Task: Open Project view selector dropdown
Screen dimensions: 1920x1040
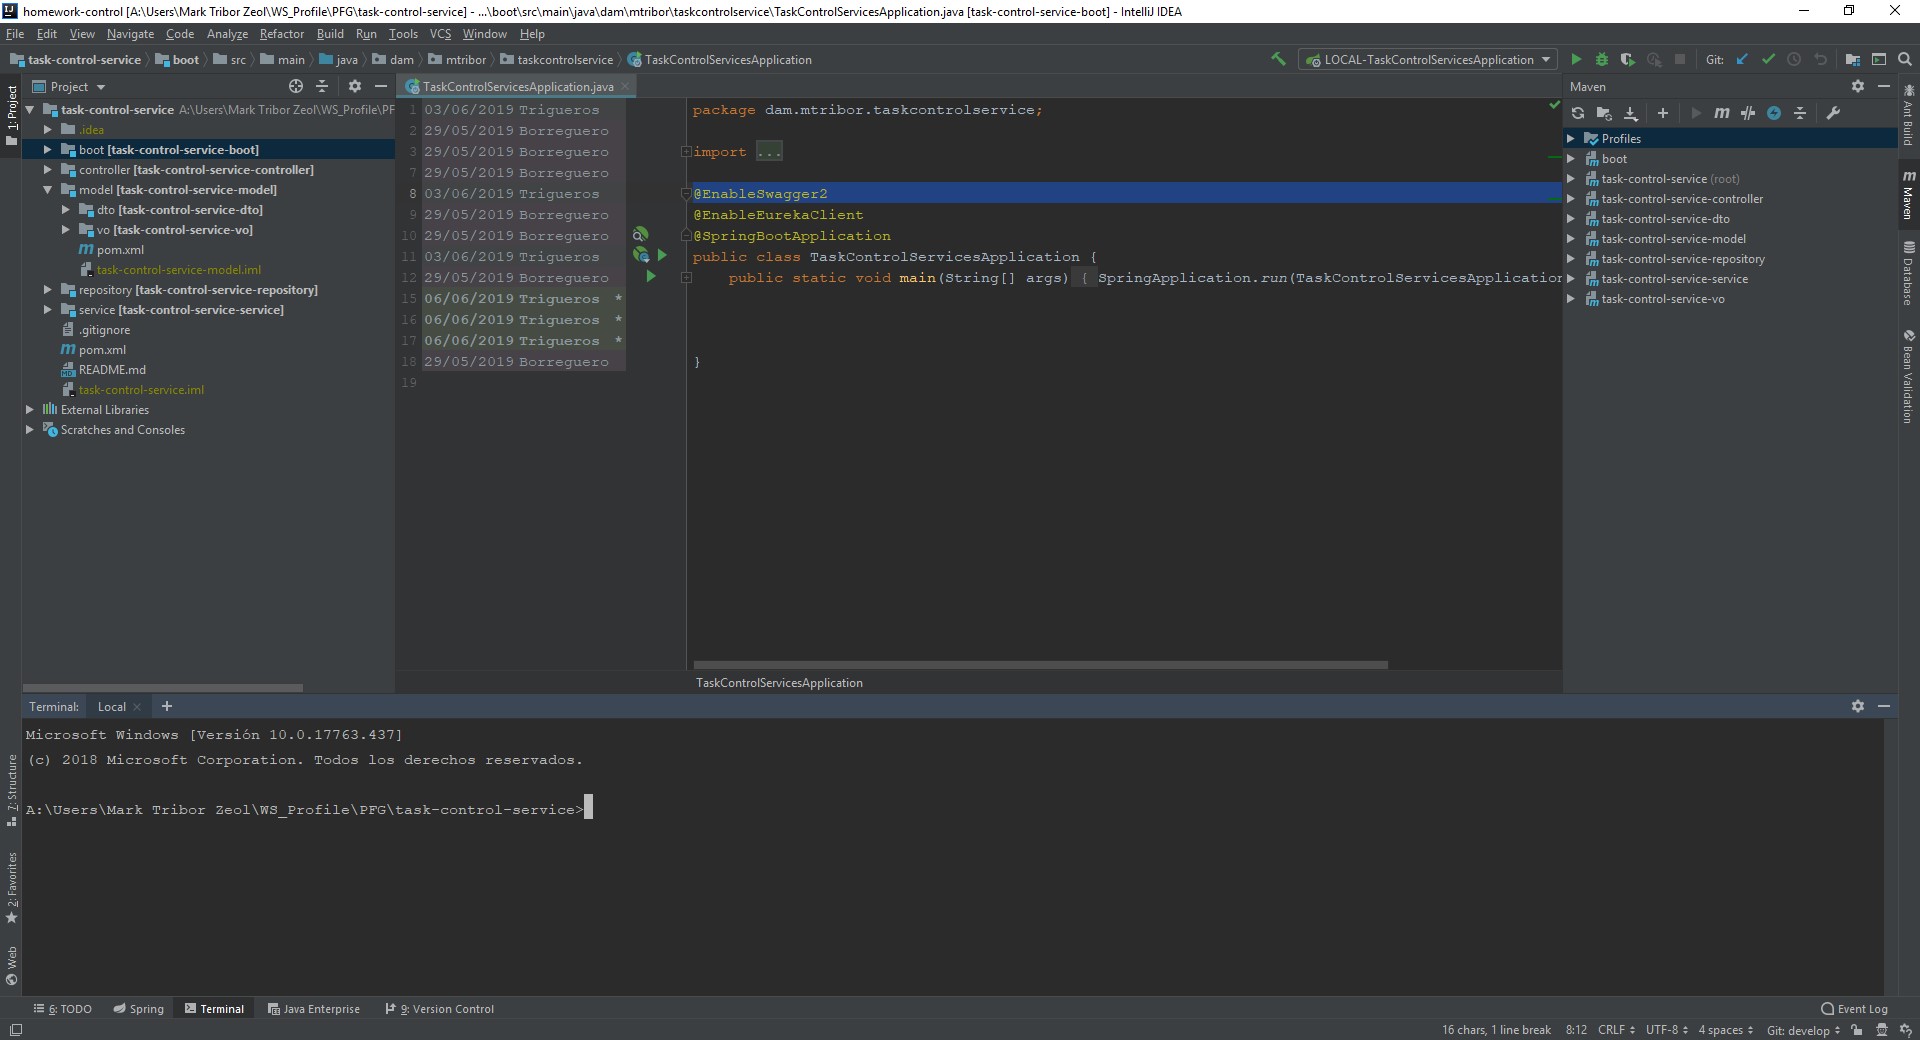Action: (x=69, y=87)
